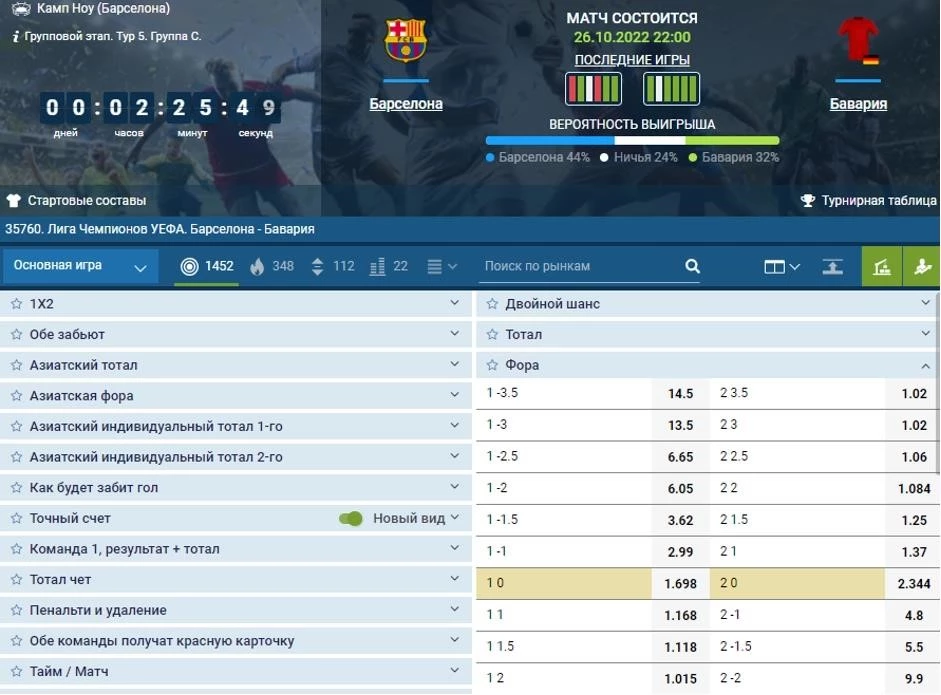The height and width of the screenshot is (695, 941).
Task: Favorite the Тотал чет market star
Action: pos(16,579)
